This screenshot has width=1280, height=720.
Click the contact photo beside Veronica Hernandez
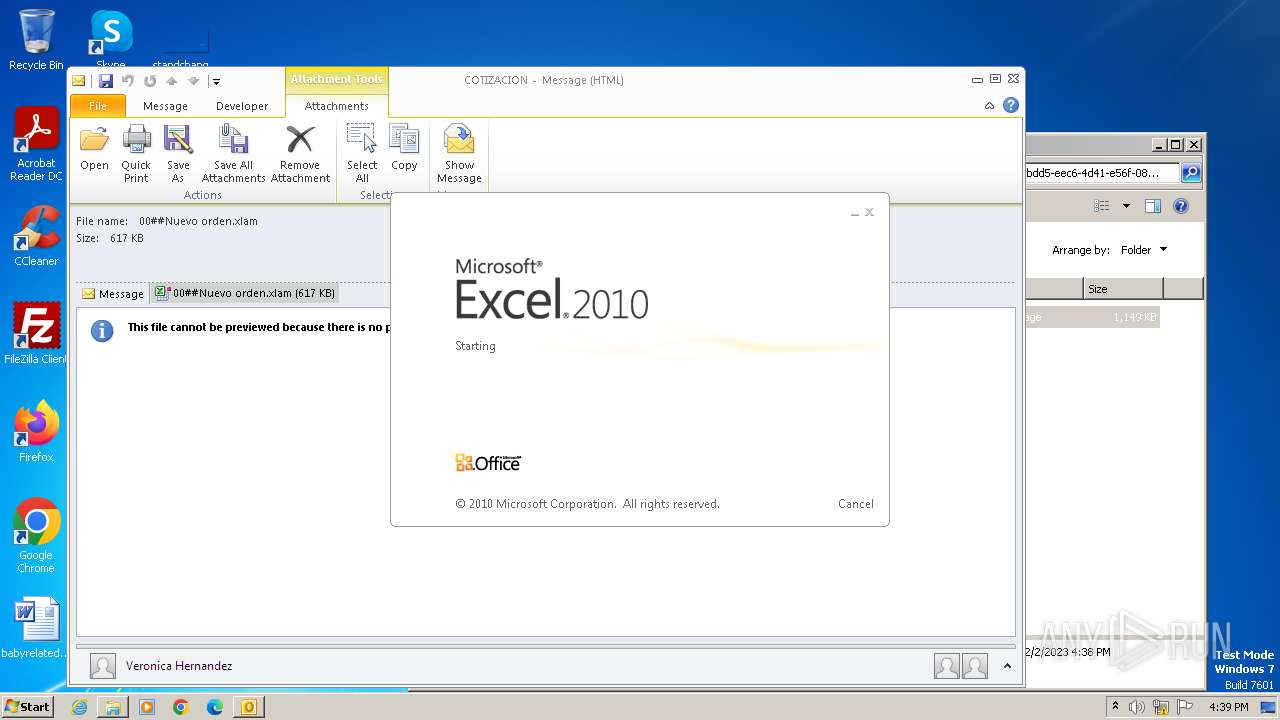pos(103,666)
